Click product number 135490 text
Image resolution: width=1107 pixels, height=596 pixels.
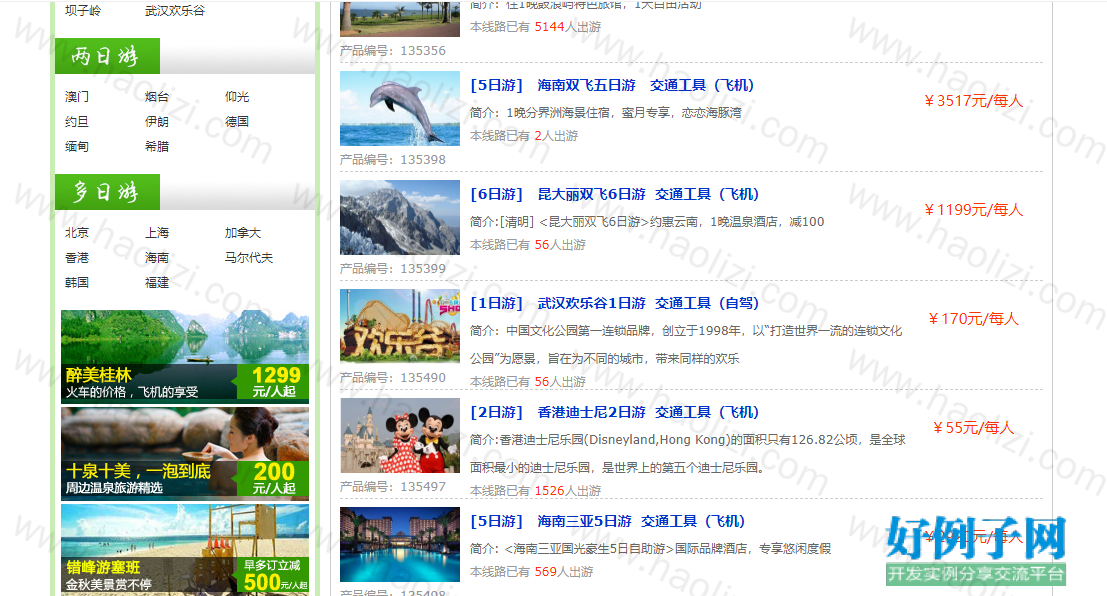(393, 378)
